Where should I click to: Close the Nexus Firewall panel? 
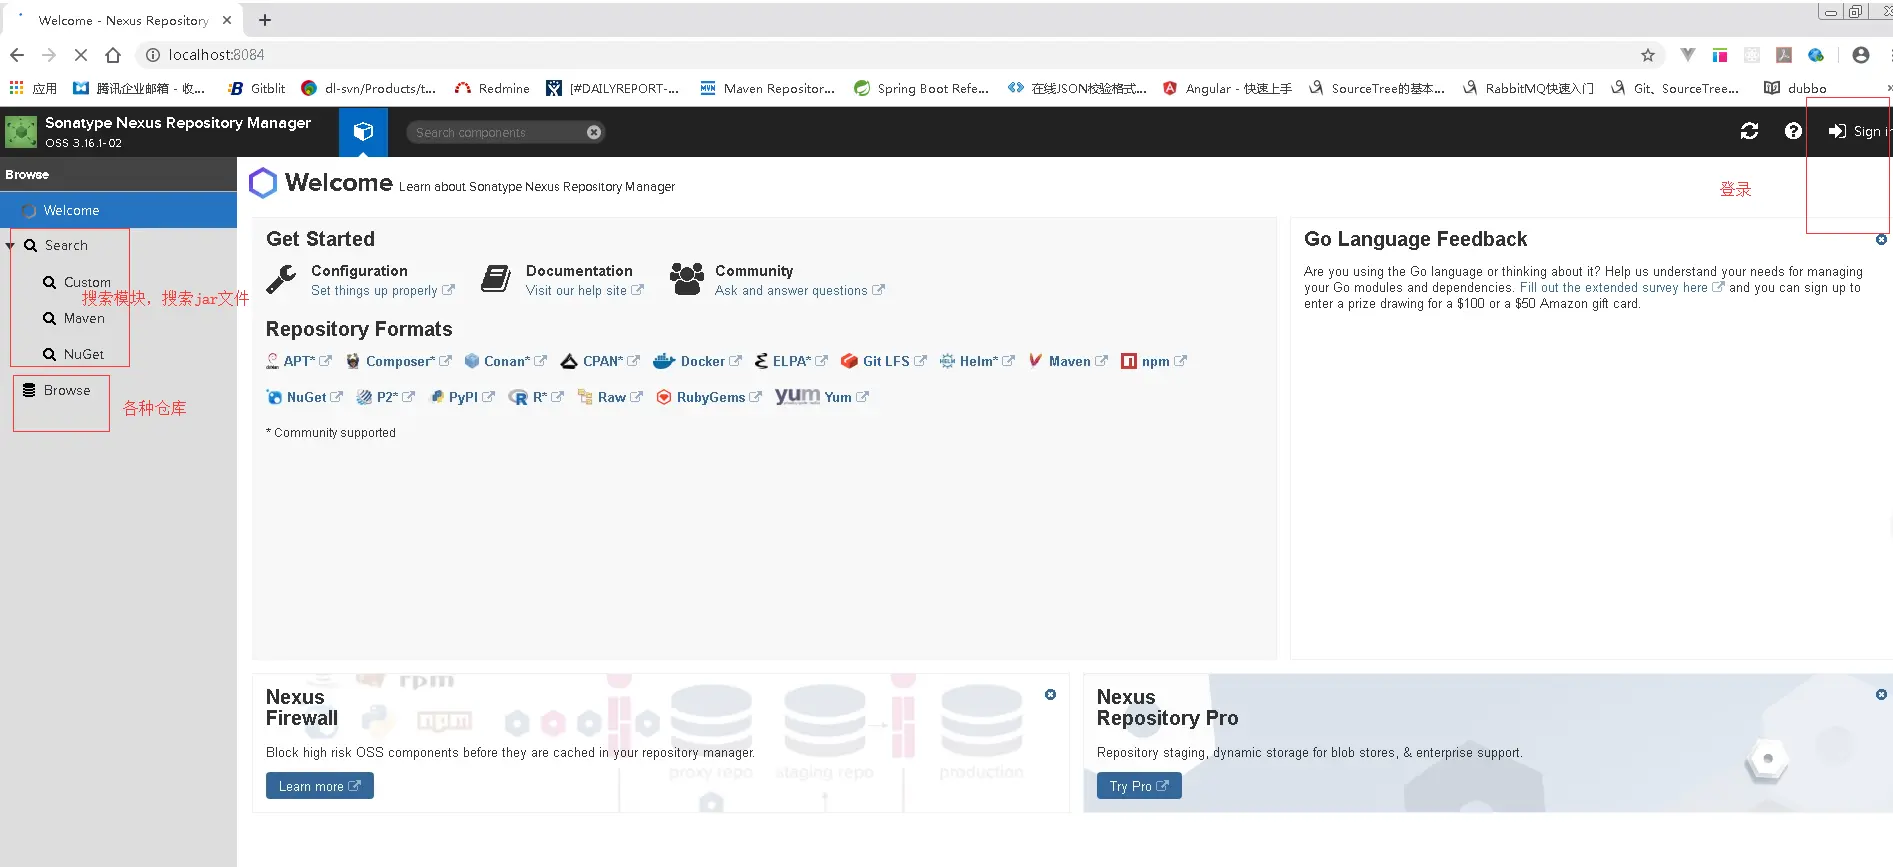pos(1050,694)
